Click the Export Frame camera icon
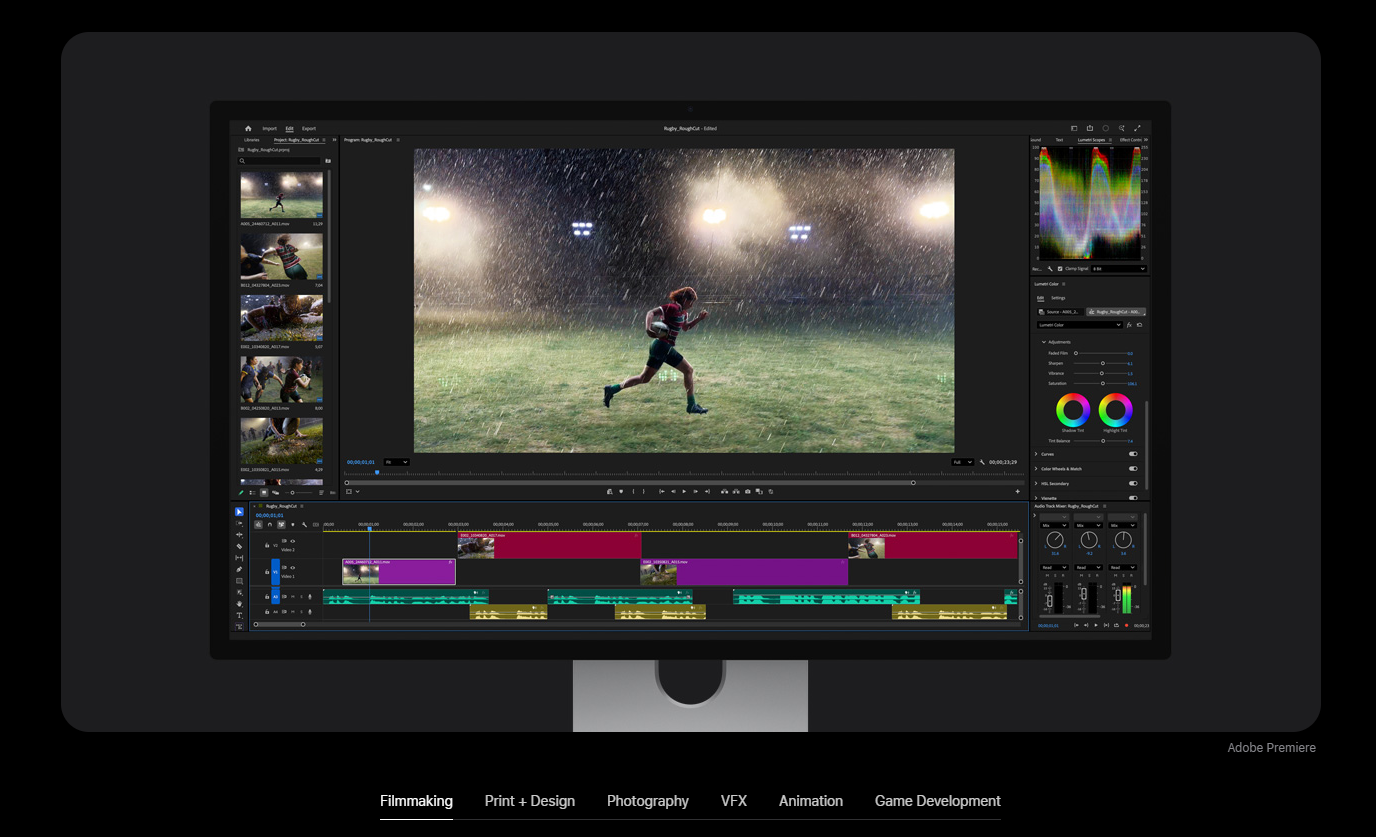This screenshot has height=837, width=1376. 747,491
